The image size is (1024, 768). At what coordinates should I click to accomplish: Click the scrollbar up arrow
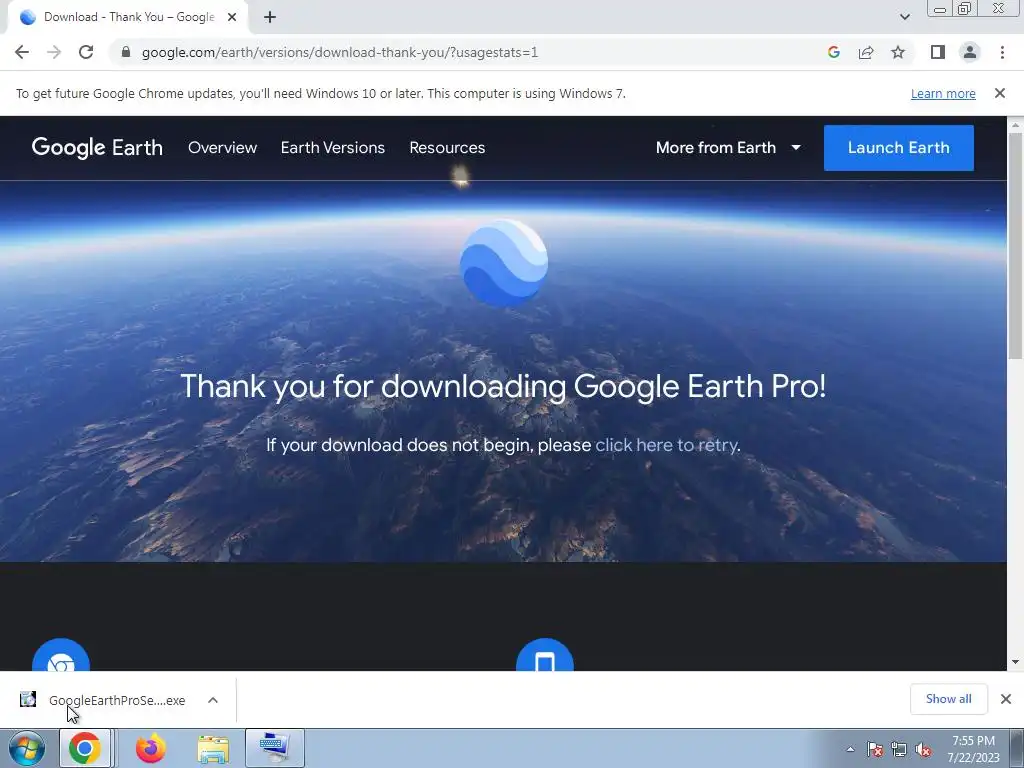1015,124
